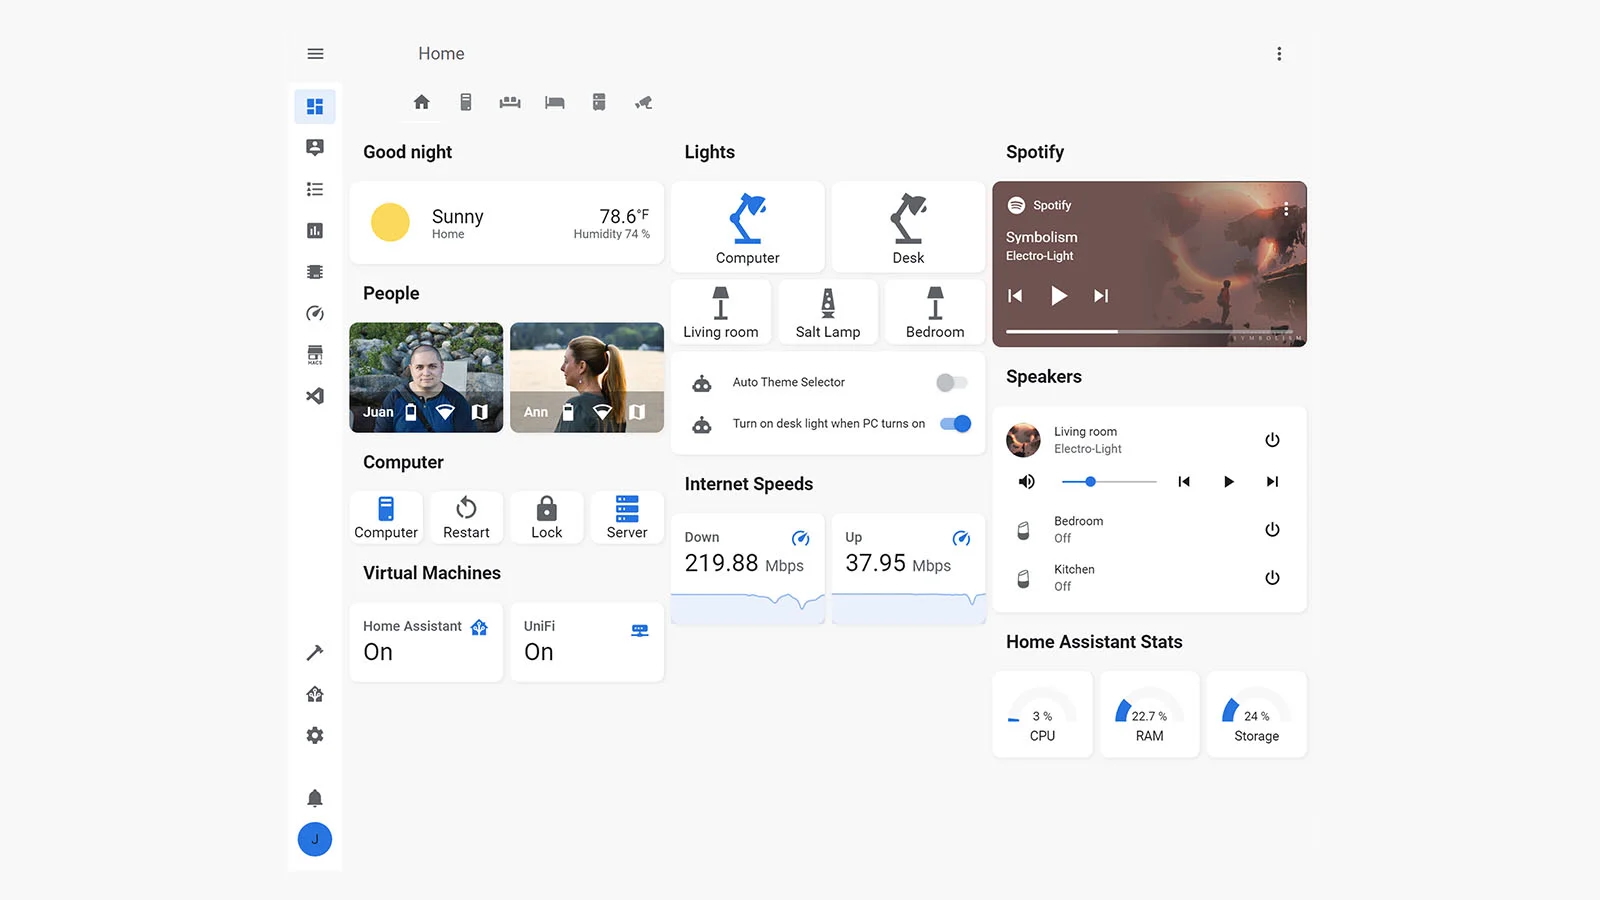
Task: Play the Spotify track Symbolism
Action: click(1059, 295)
